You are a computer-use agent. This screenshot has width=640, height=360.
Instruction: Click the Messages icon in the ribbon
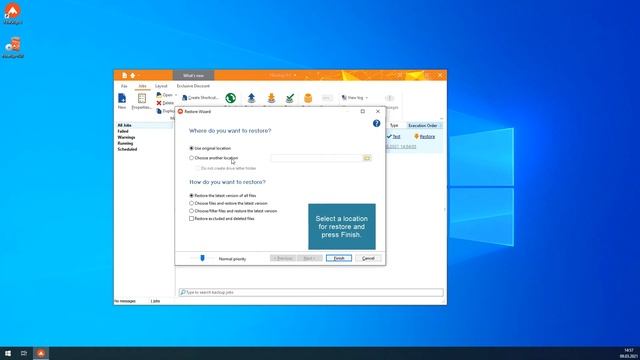pyautogui.click(x=390, y=98)
